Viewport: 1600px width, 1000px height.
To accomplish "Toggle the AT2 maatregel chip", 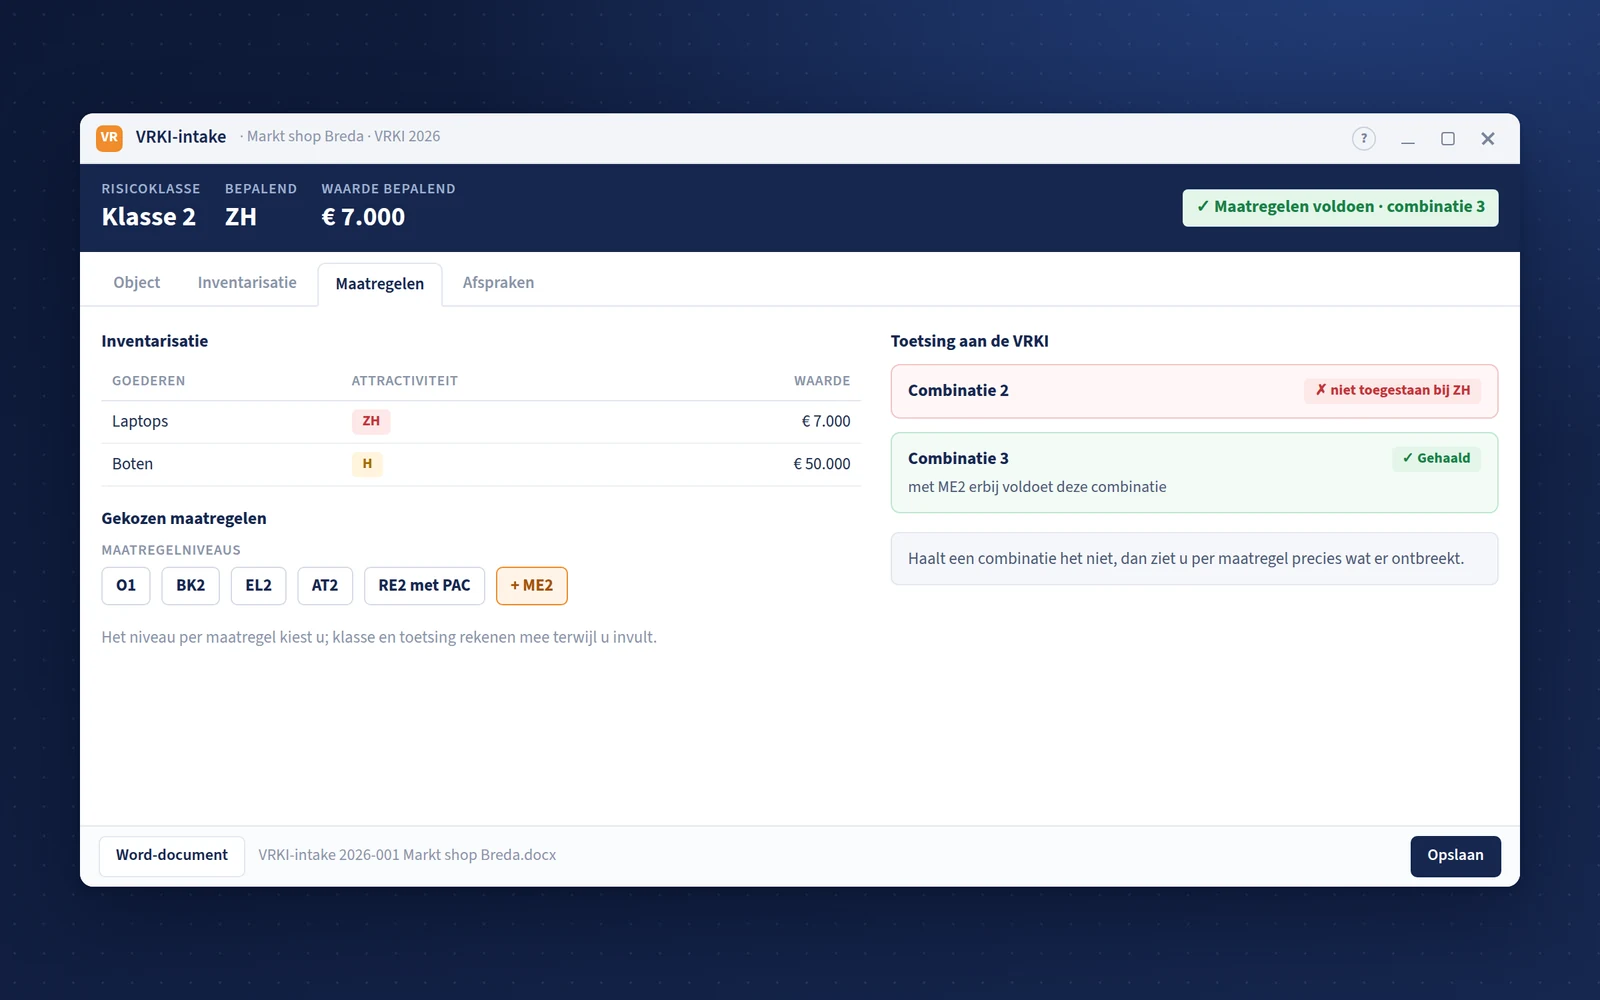I will coord(325,586).
